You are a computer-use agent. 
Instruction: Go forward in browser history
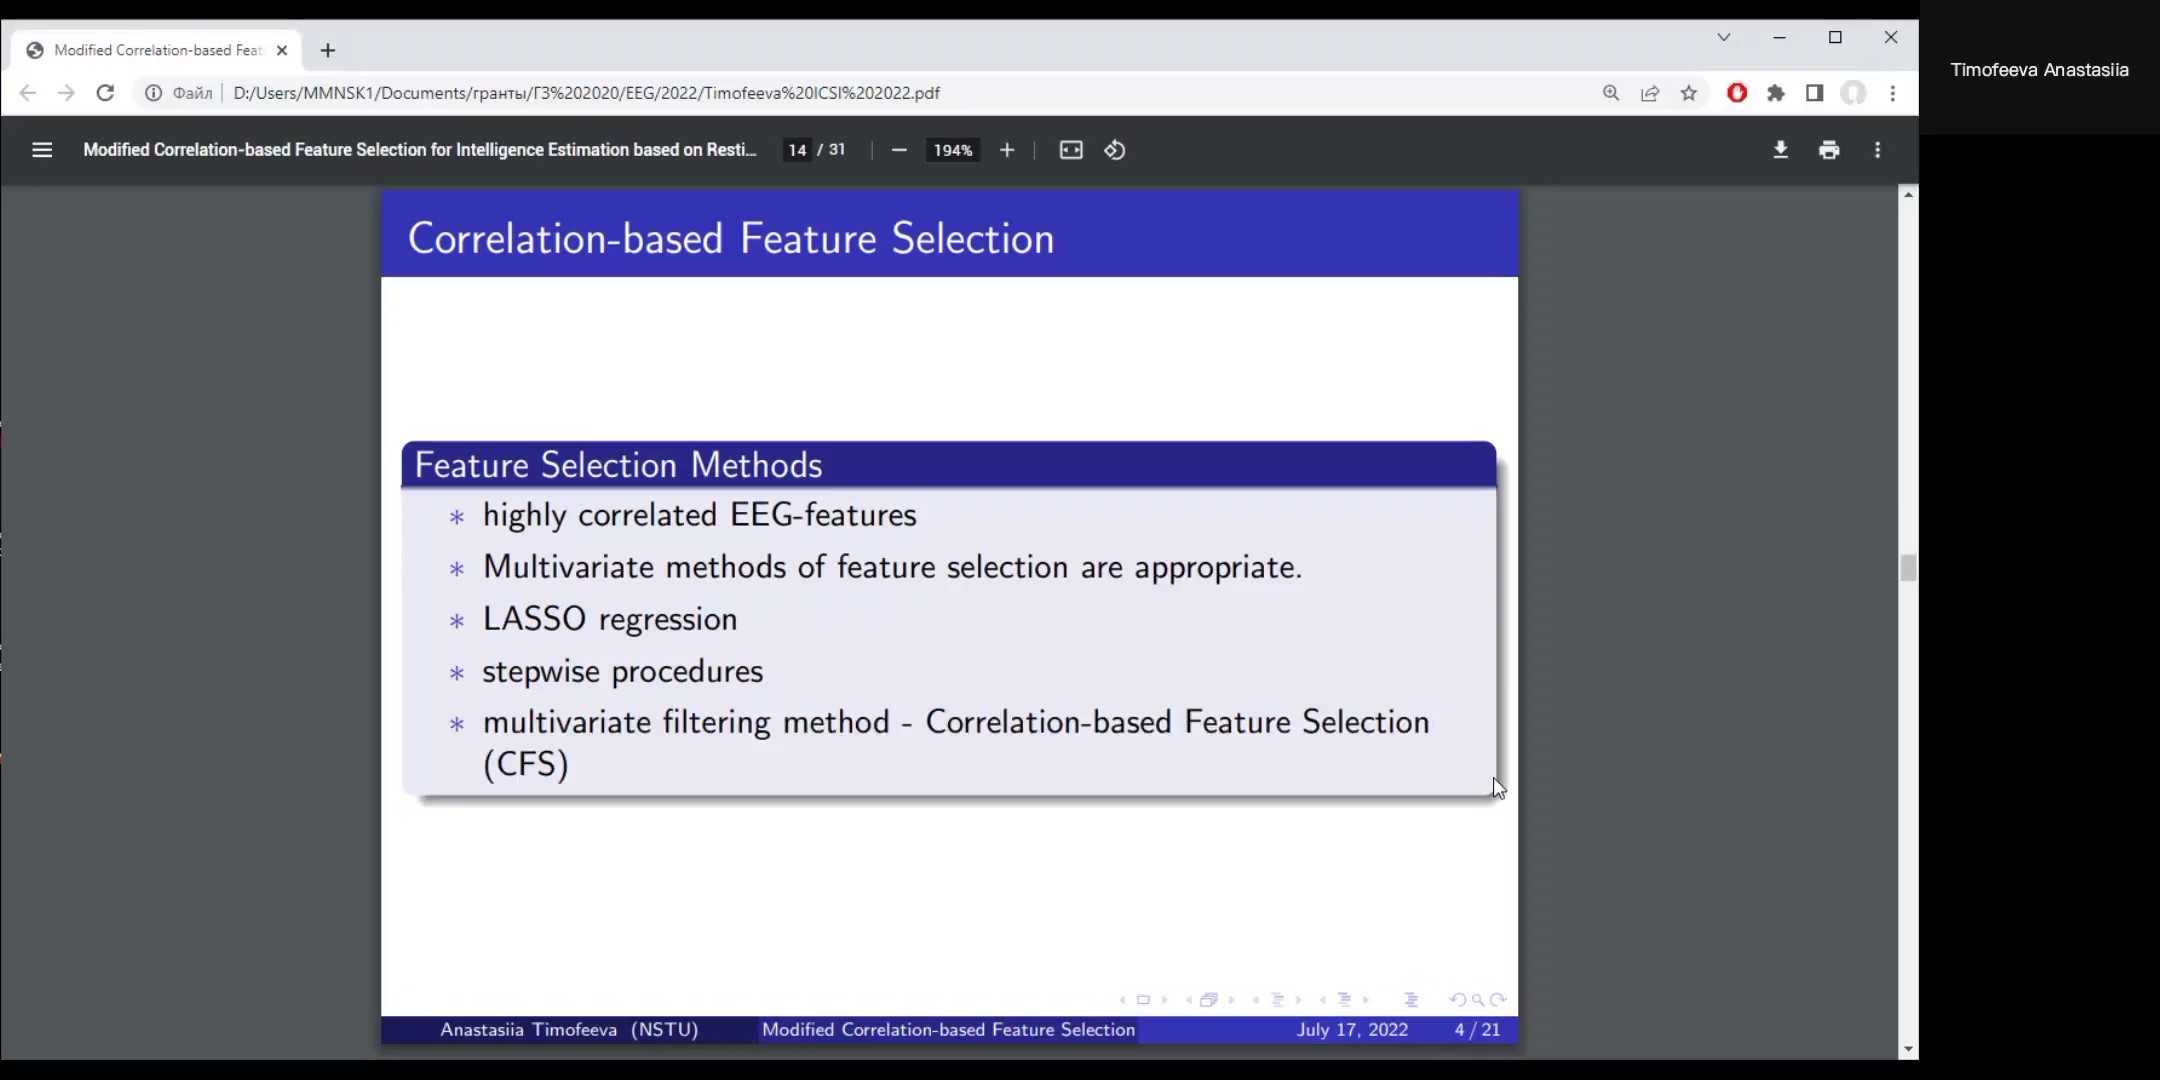66,93
